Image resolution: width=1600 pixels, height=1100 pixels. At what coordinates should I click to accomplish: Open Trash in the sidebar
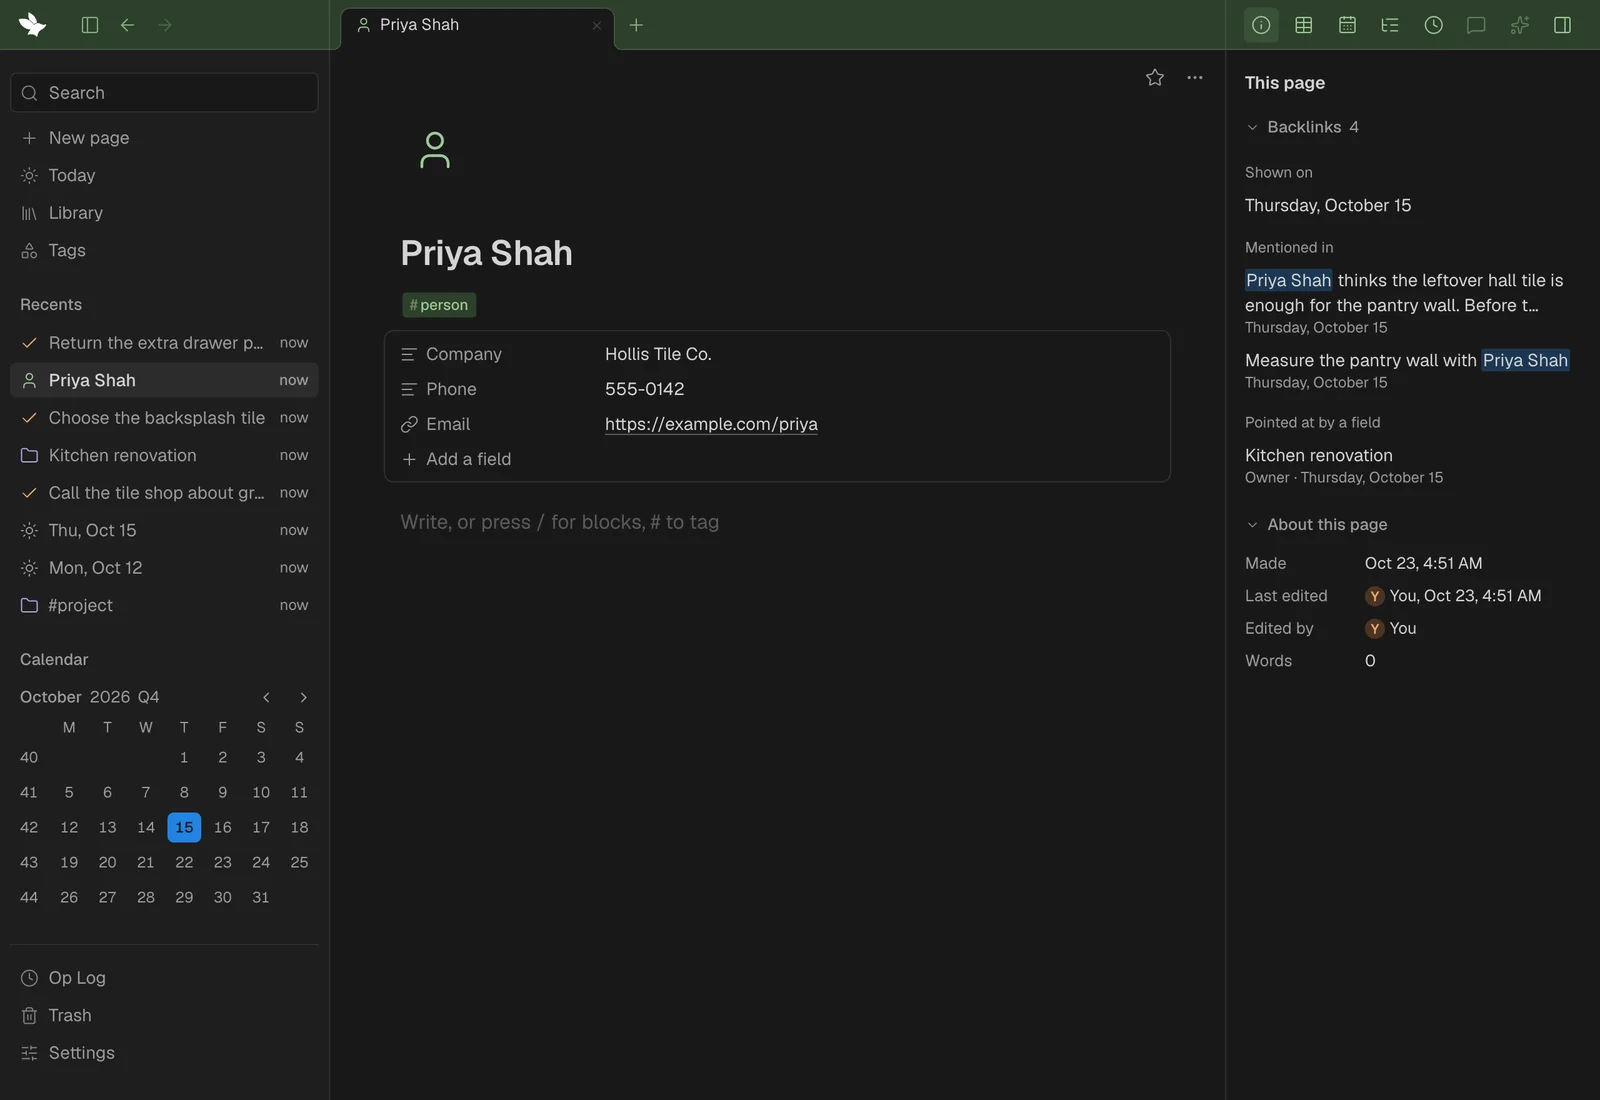click(164, 1015)
